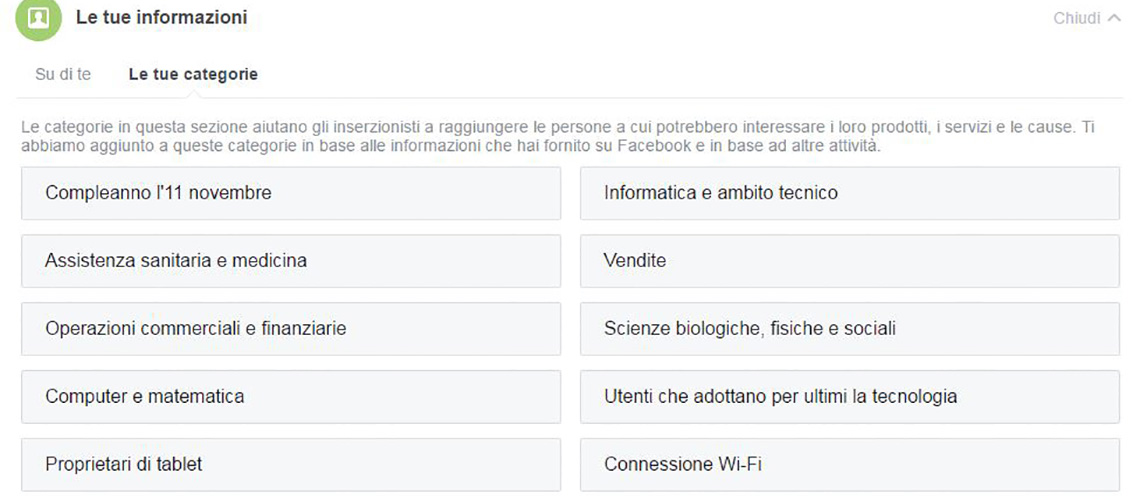Click the category description paragraph text

[x=558, y=137]
